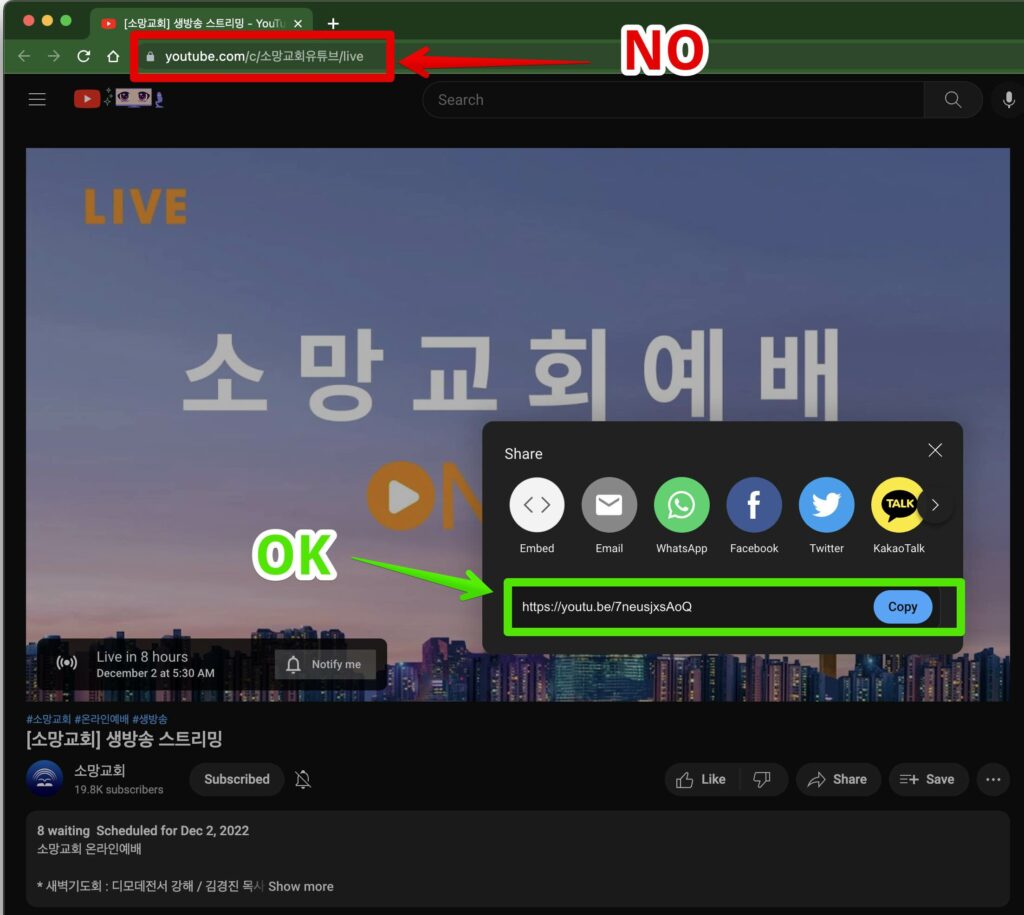Open the #소망교회 hashtag link

[48, 719]
